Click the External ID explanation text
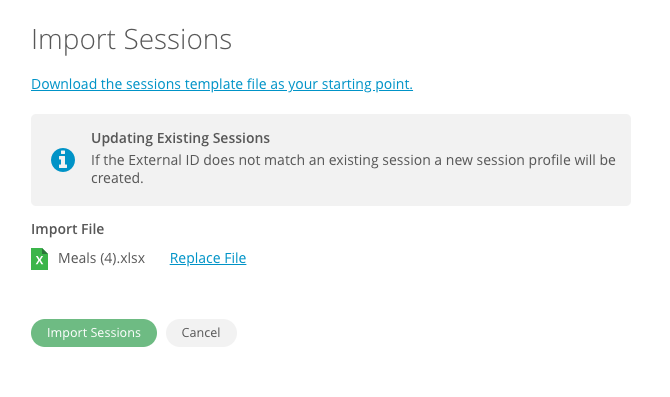This screenshot has height=397, width=670. point(353,169)
